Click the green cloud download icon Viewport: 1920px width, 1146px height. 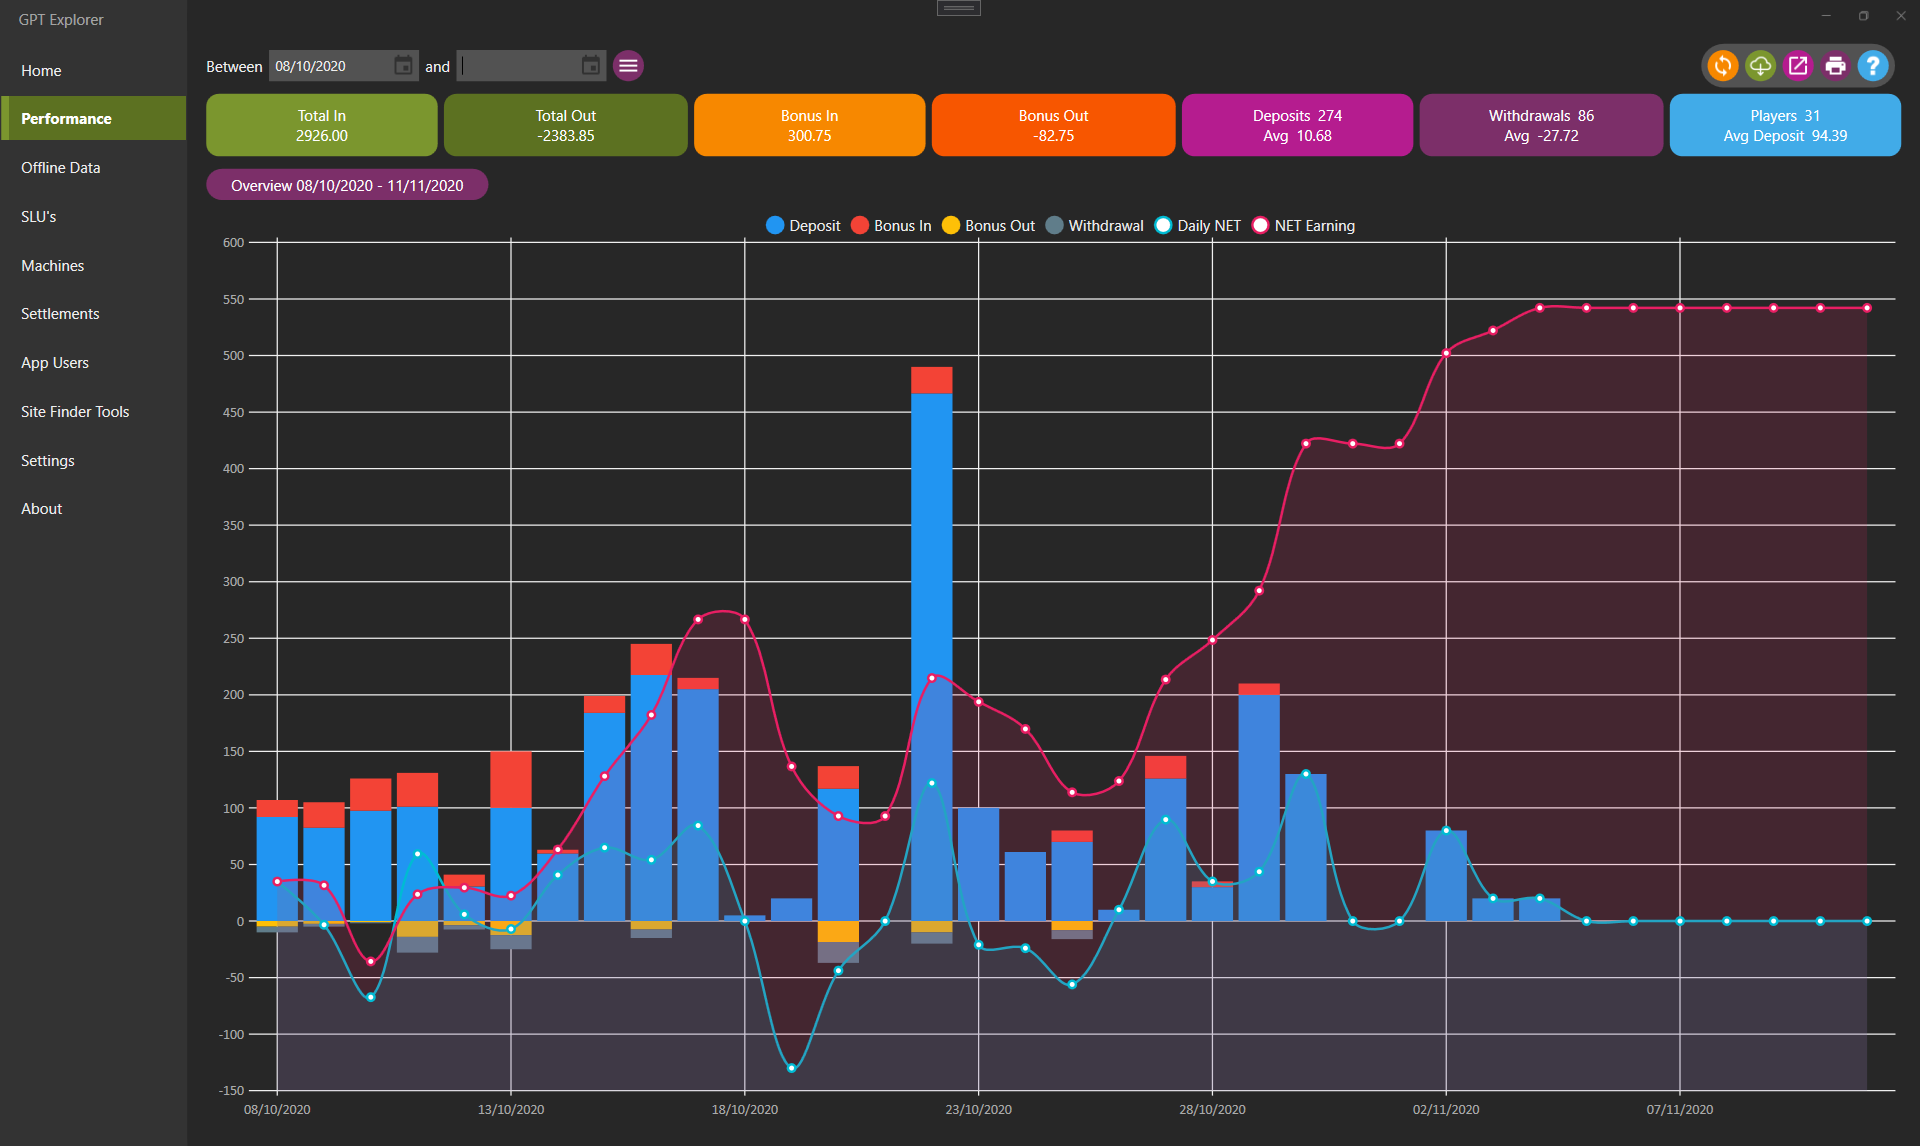pos(1760,66)
